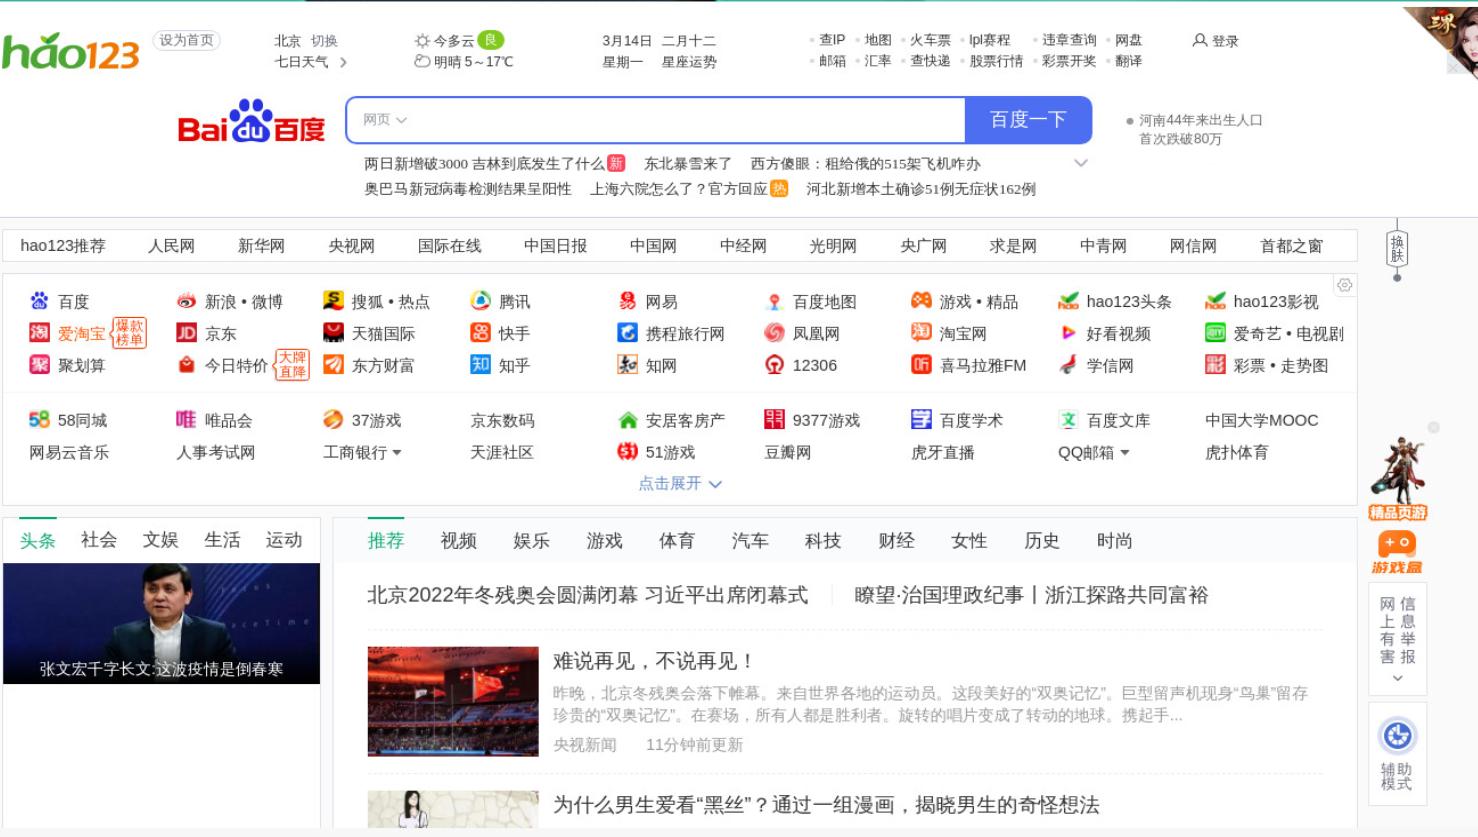
Task: Open the 星座运势 link
Action: tap(689, 62)
